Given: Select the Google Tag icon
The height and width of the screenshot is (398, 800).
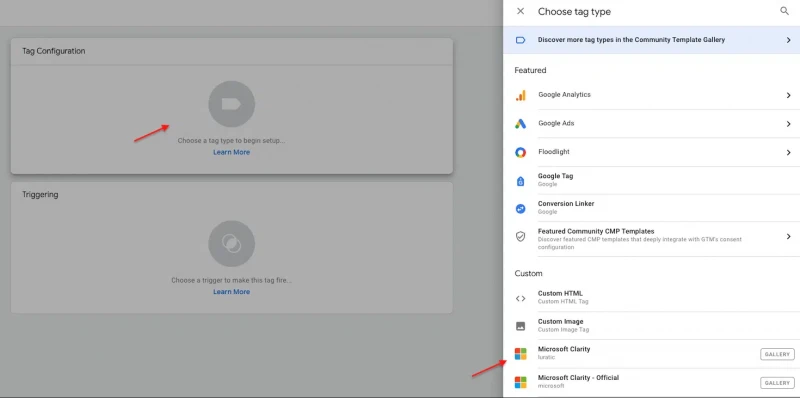Looking at the screenshot, I should (520, 180).
